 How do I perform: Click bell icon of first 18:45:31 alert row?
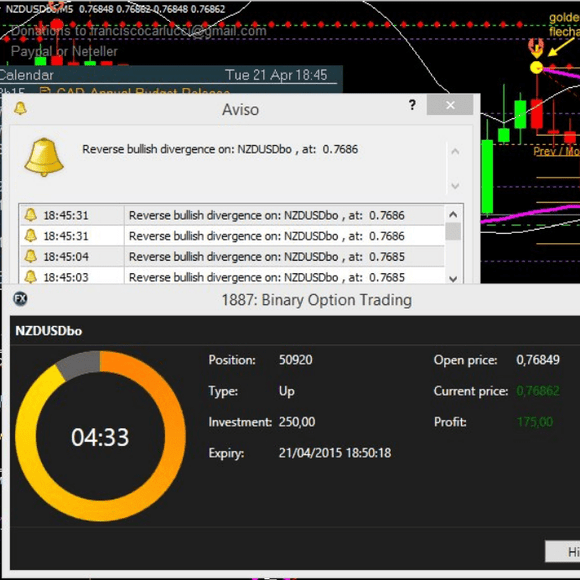(x=30, y=215)
